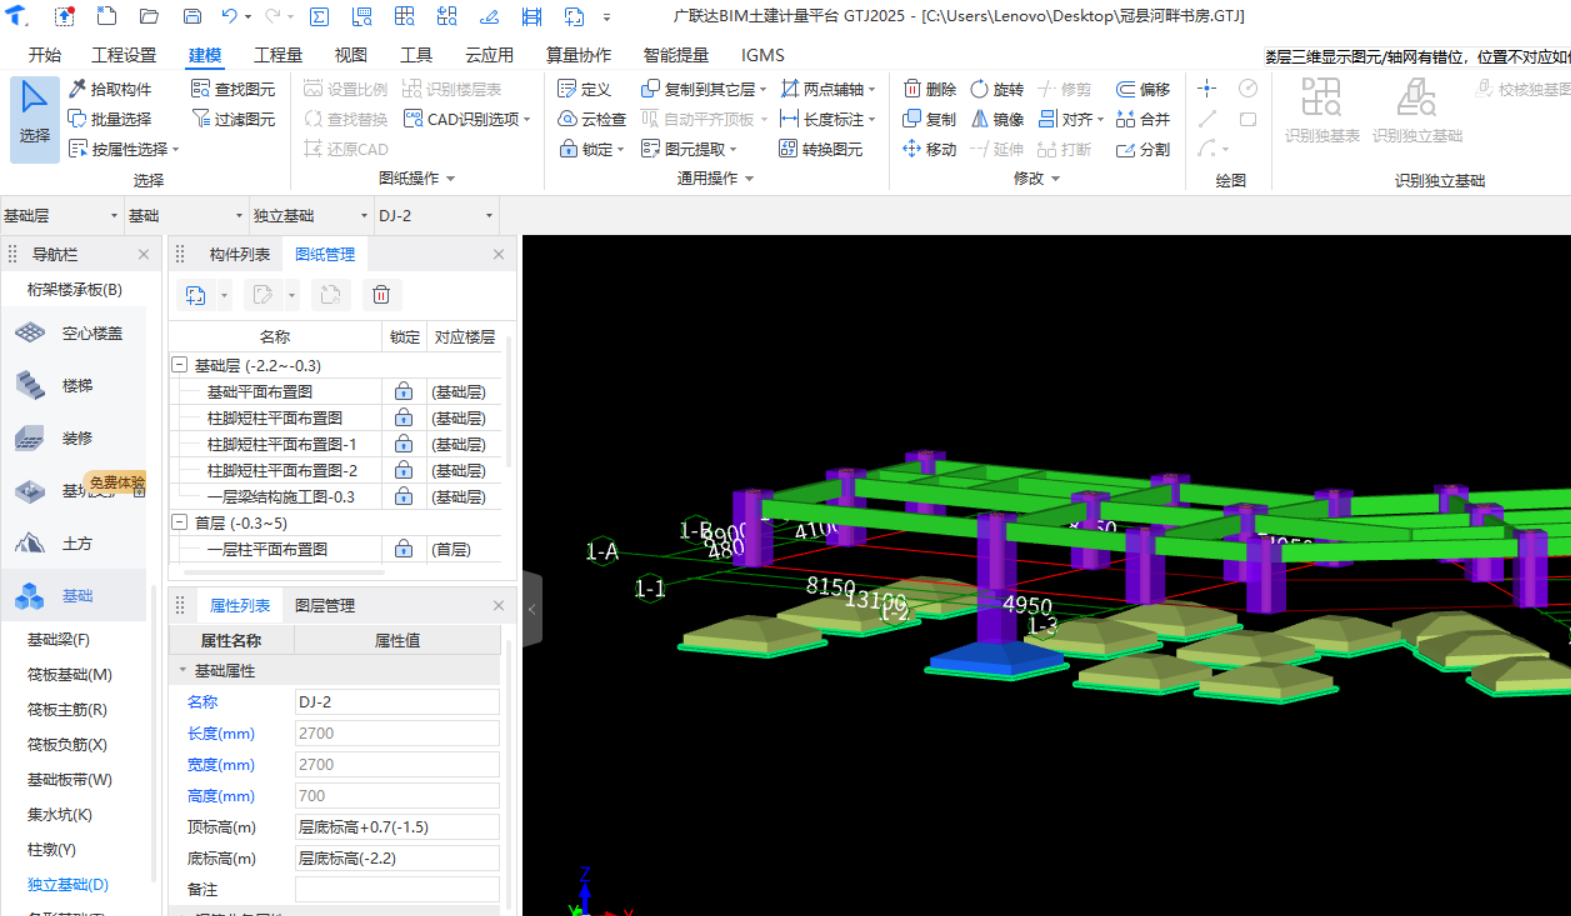Click 识别独立基础 recognize isolated footing
Viewport: 1571px width, 916px height.
(x=1417, y=110)
